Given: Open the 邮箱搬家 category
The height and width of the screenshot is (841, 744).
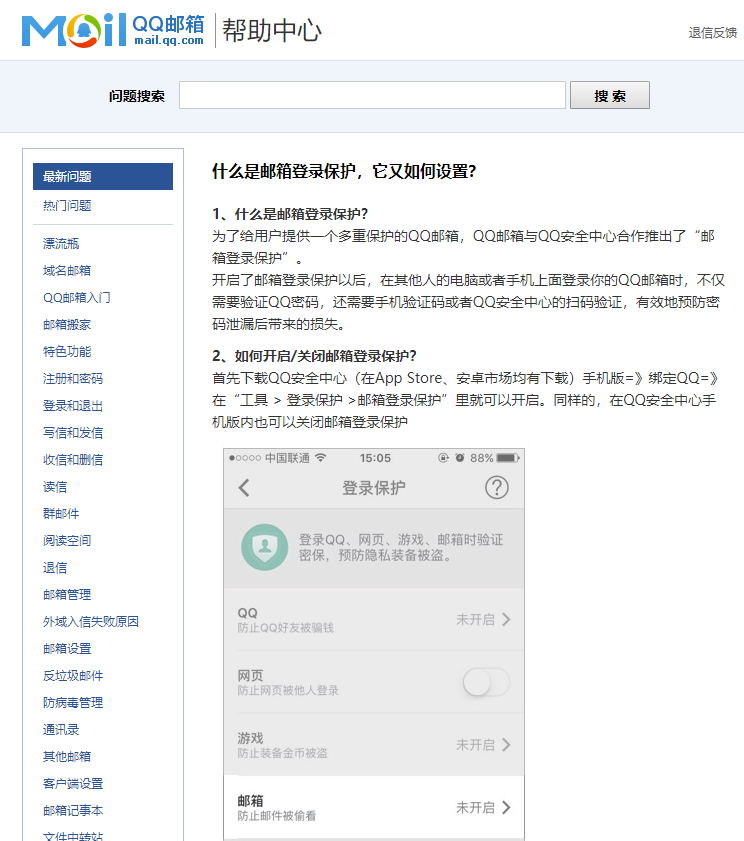Looking at the screenshot, I should pyautogui.click(x=67, y=324).
